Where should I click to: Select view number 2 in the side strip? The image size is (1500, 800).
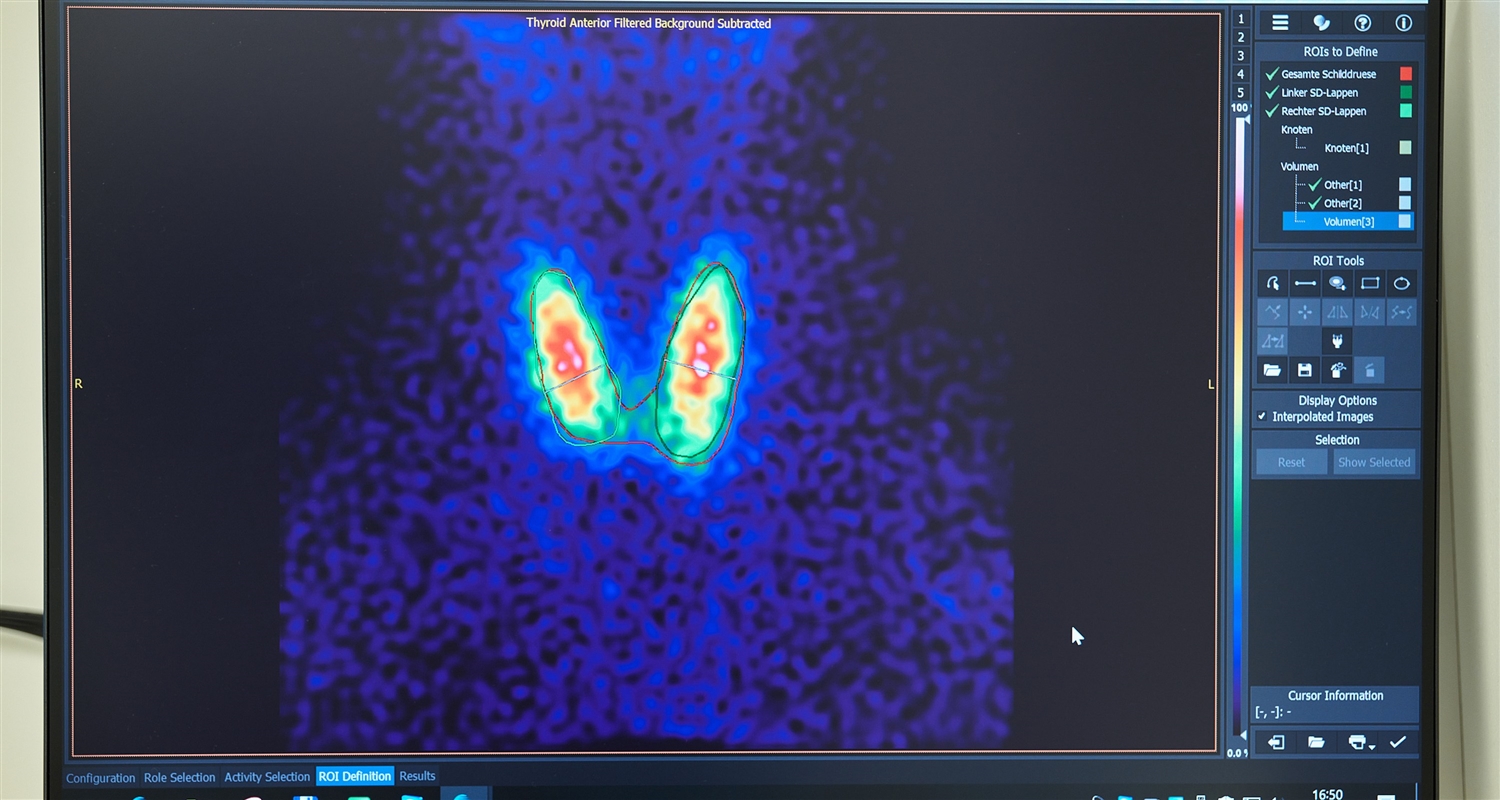[1240, 38]
